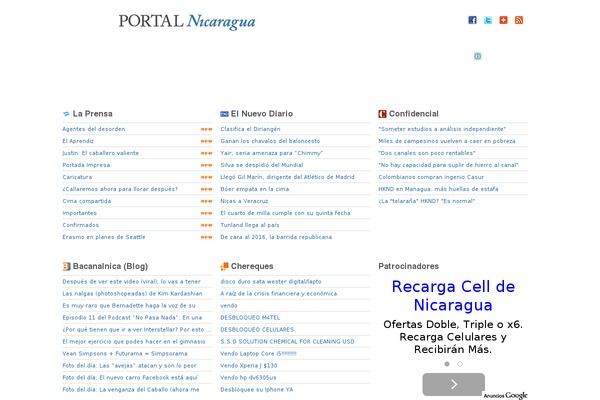600x400 pixels.
Task: Click the Bacanalnica blog icon
Action: pyautogui.click(x=67, y=266)
